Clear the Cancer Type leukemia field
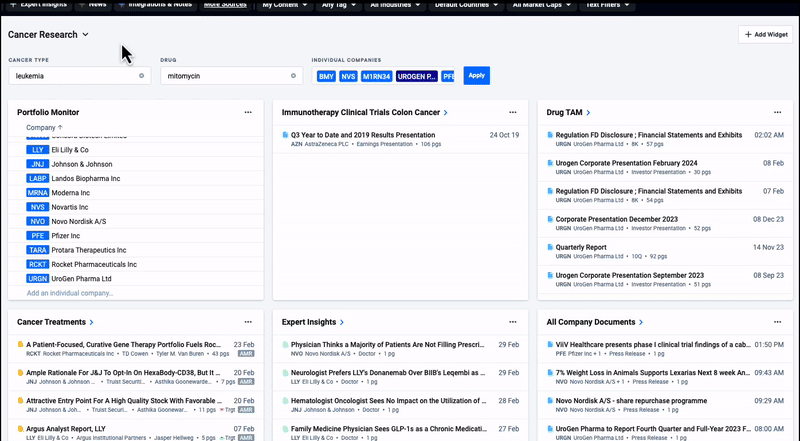 point(141,76)
